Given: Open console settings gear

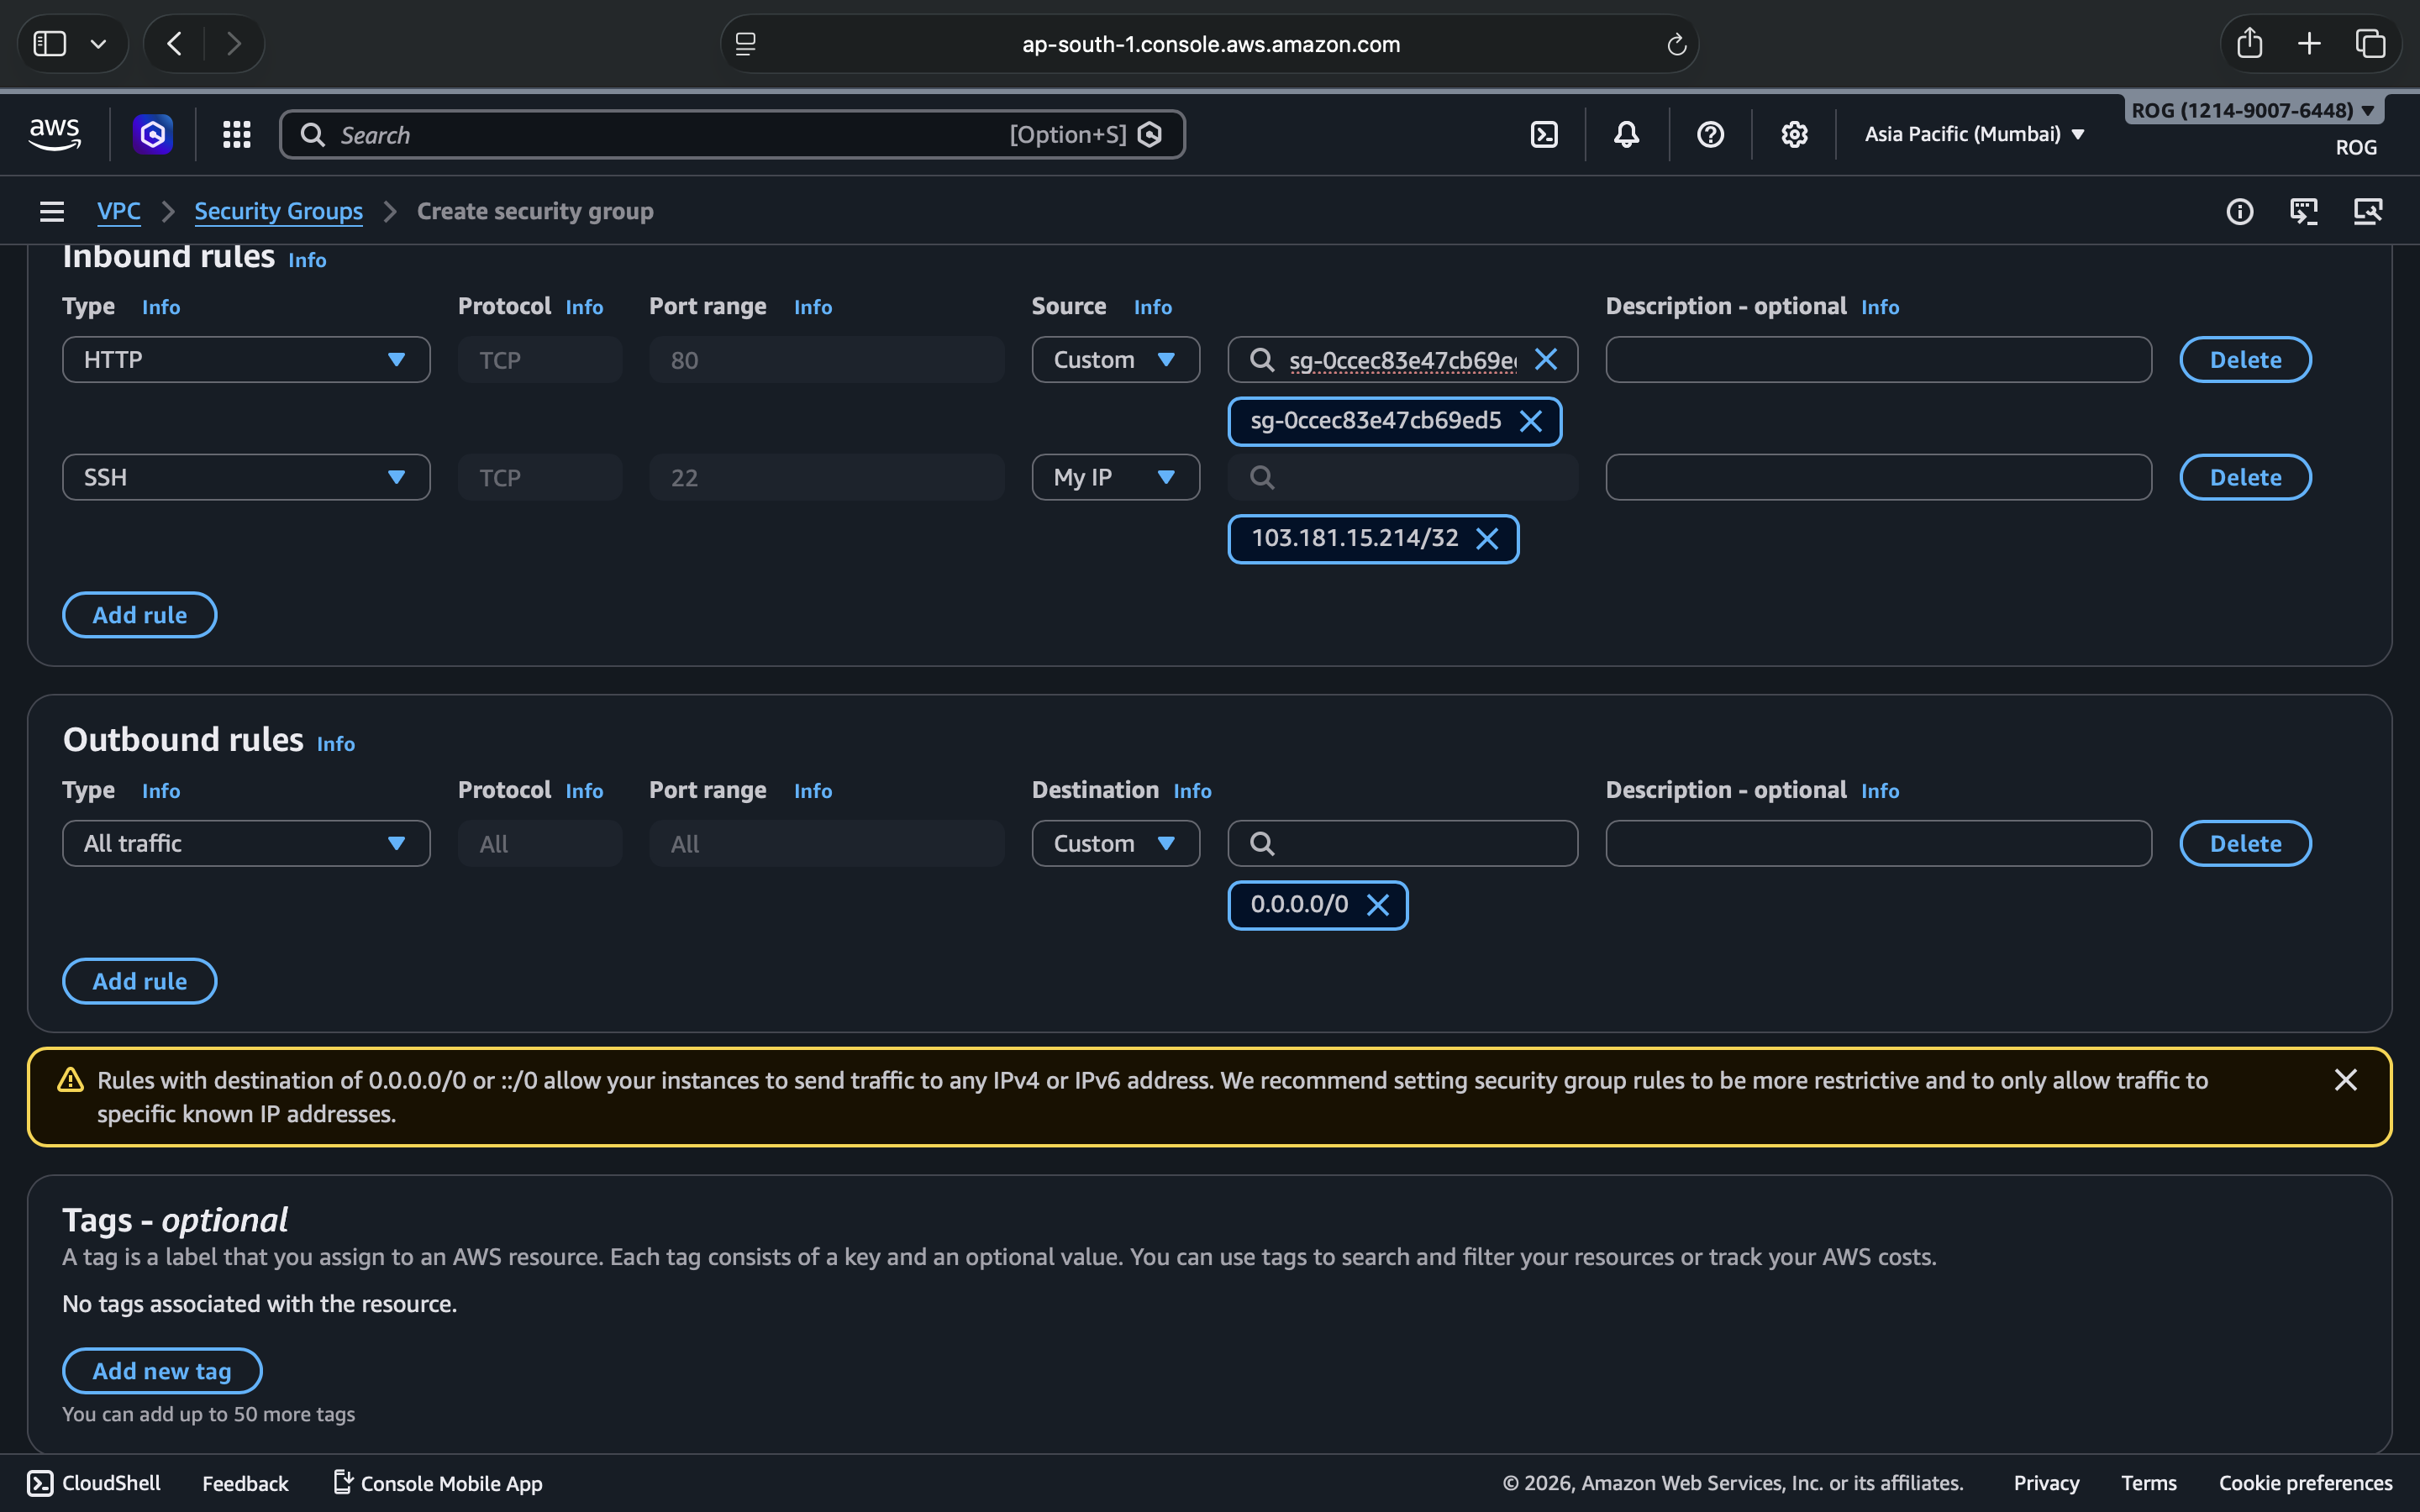Looking at the screenshot, I should tap(1794, 134).
